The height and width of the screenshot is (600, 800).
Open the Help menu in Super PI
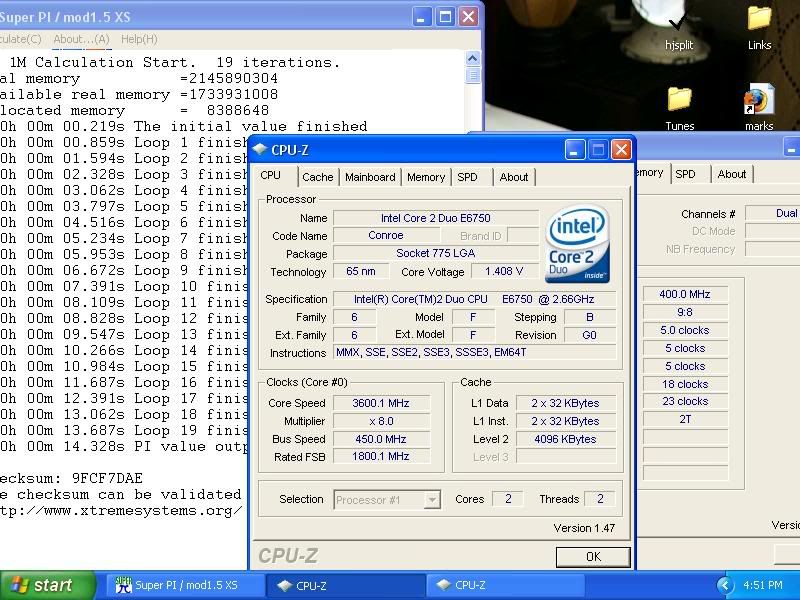(x=139, y=39)
